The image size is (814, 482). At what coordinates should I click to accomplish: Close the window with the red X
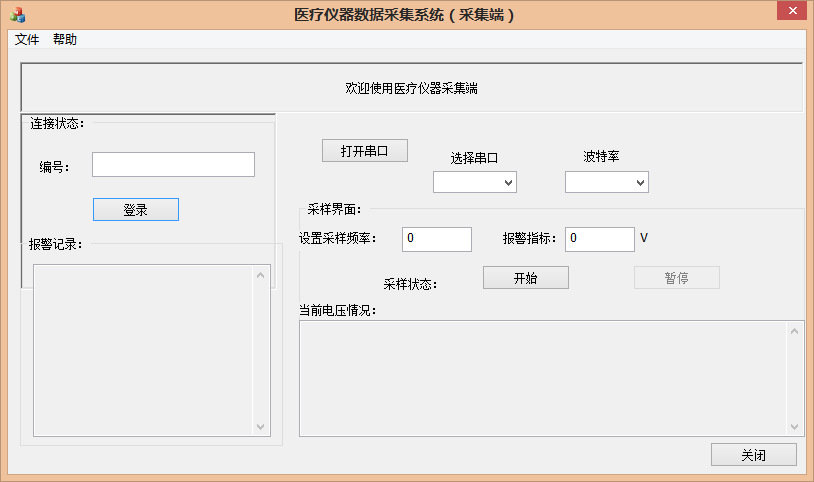point(792,10)
